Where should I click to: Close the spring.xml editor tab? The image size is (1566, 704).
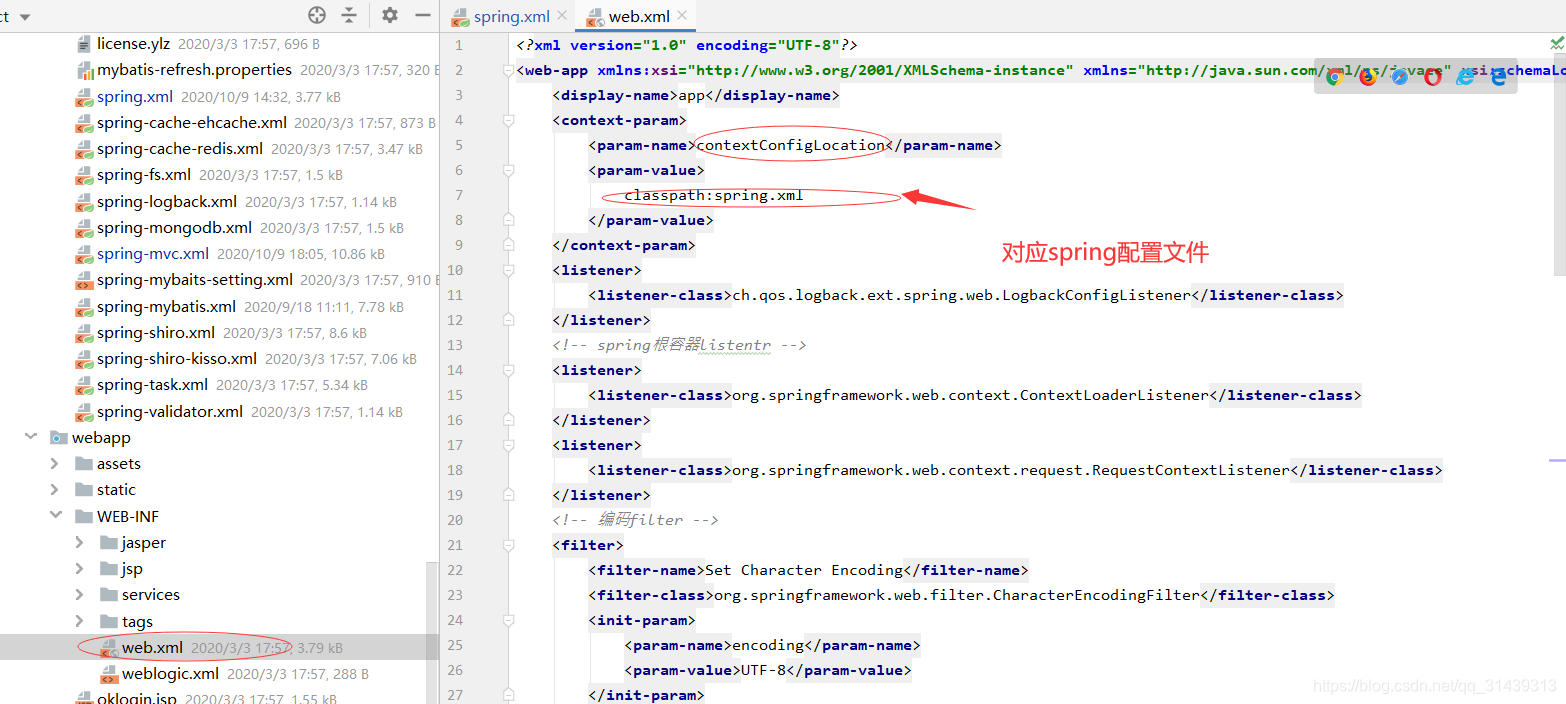pyautogui.click(x=561, y=16)
